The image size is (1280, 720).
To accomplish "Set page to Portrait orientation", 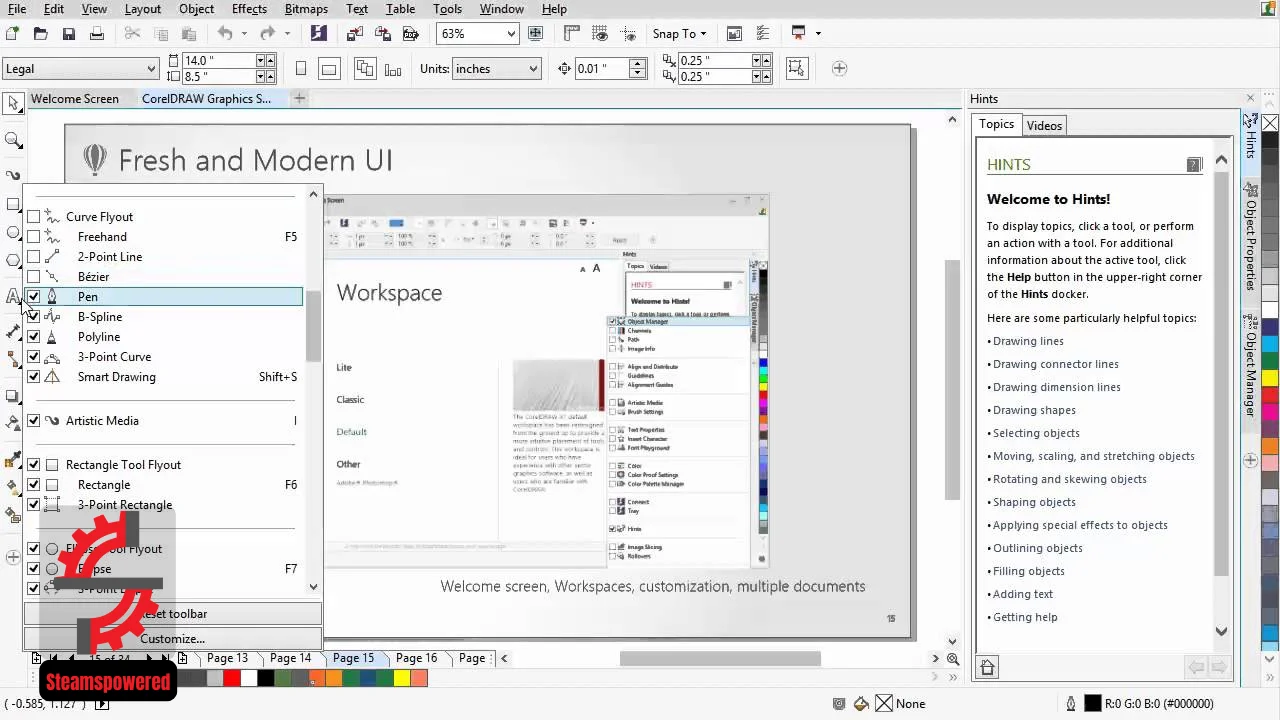I will (x=301, y=69).
